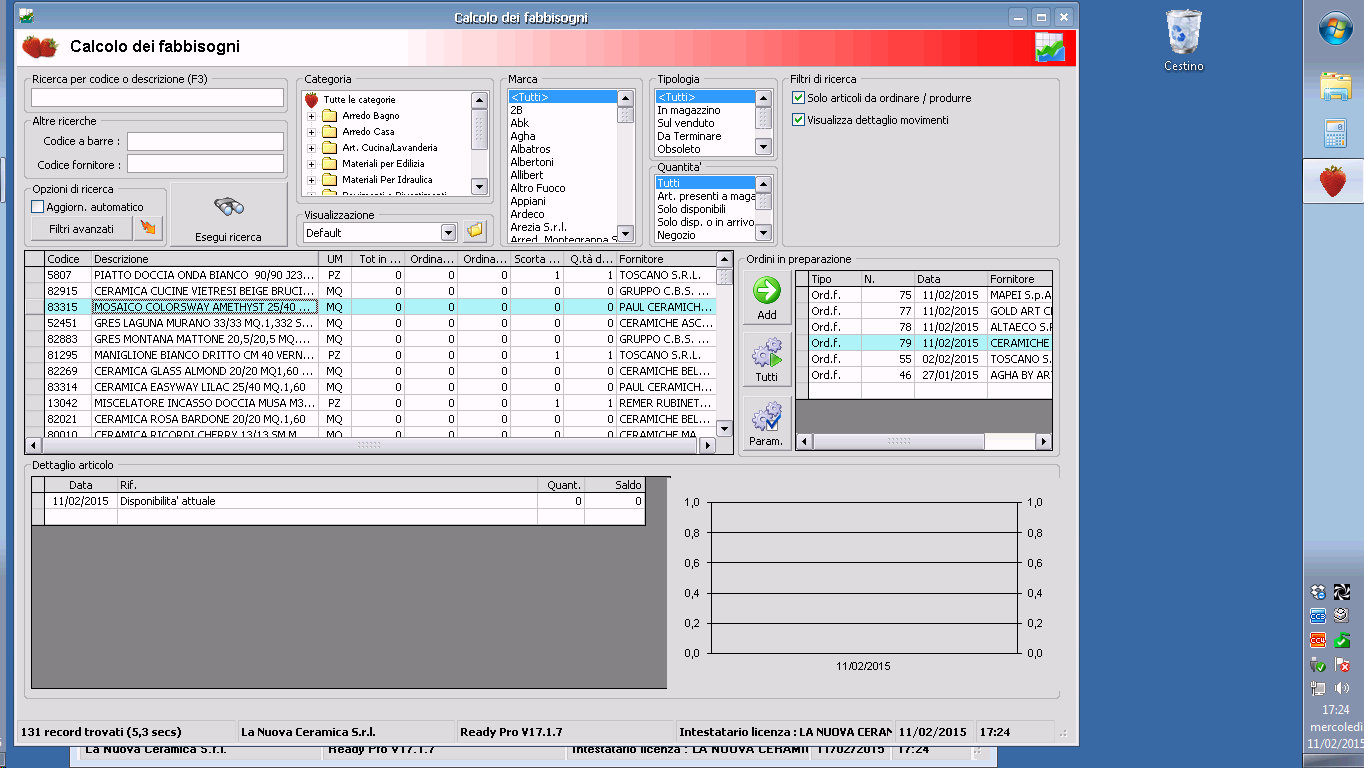Screen dimensions: 1364x768
Task: Click the Filtri avanzati button
Action: 83,229
